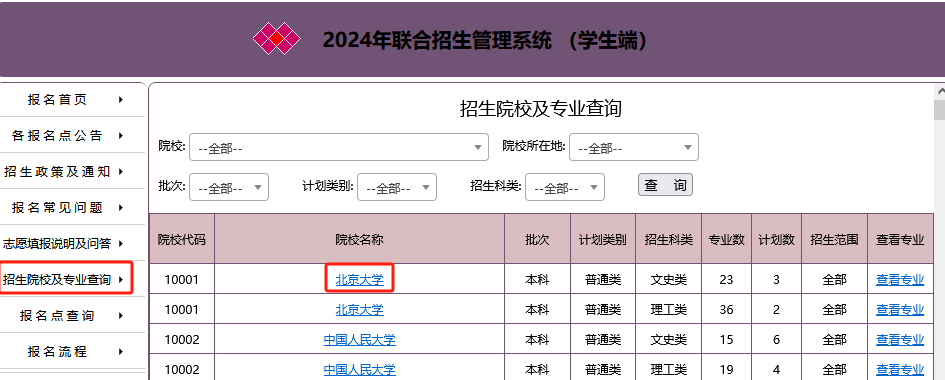
Task: Click arrow icon beside 报名常见问题
Action: point(121,208)
